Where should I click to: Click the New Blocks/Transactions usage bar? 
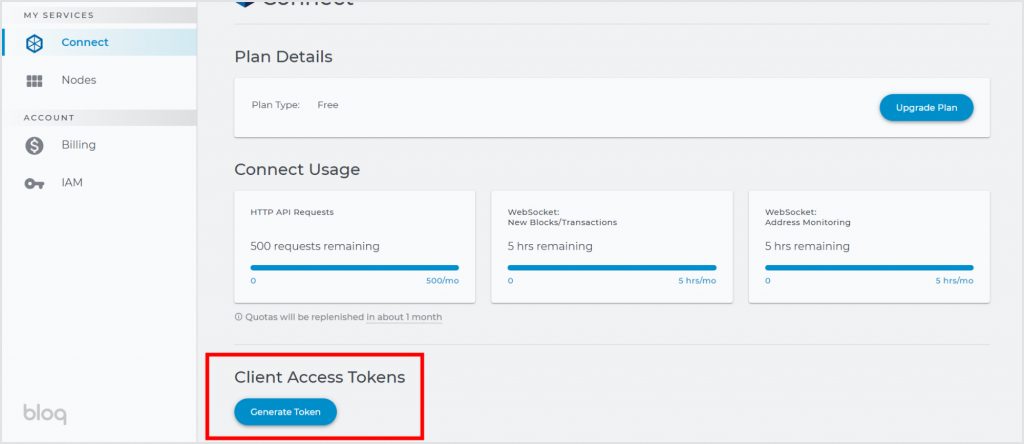[612, 268]
